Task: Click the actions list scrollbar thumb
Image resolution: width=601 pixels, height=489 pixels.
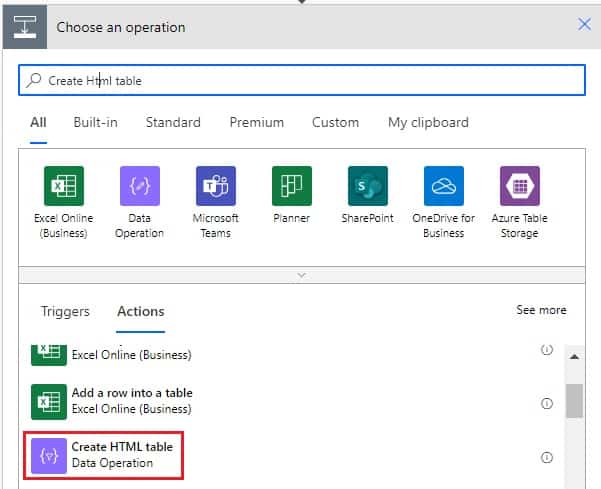Action: [574, 401]
